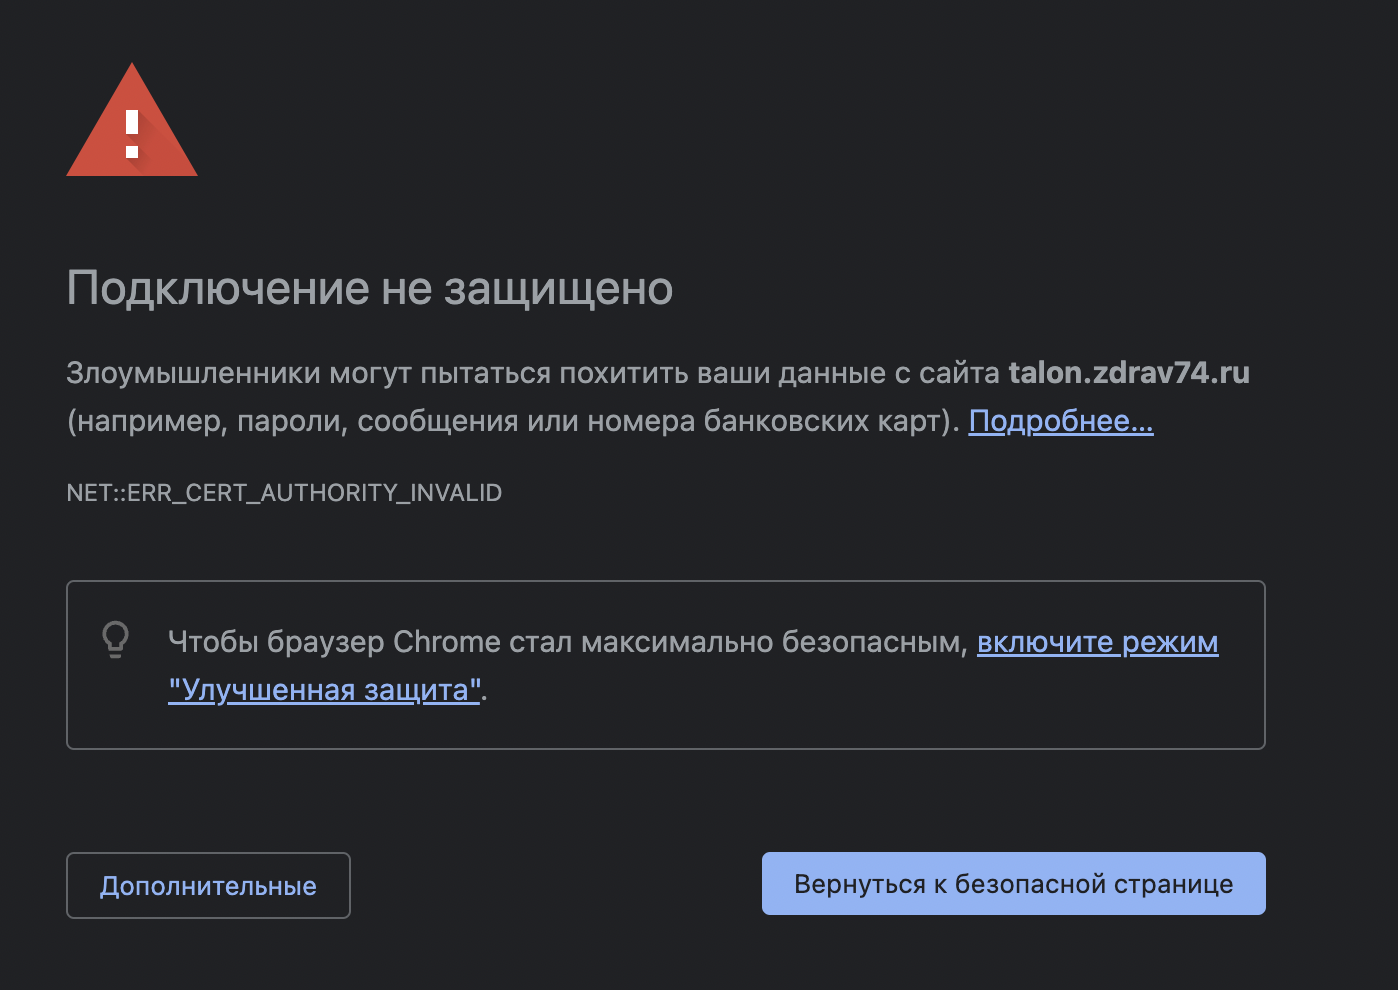Click the talon.zdrav74.ru site name
This screenshot has width=1398, height=990.
pos(1129,373)
